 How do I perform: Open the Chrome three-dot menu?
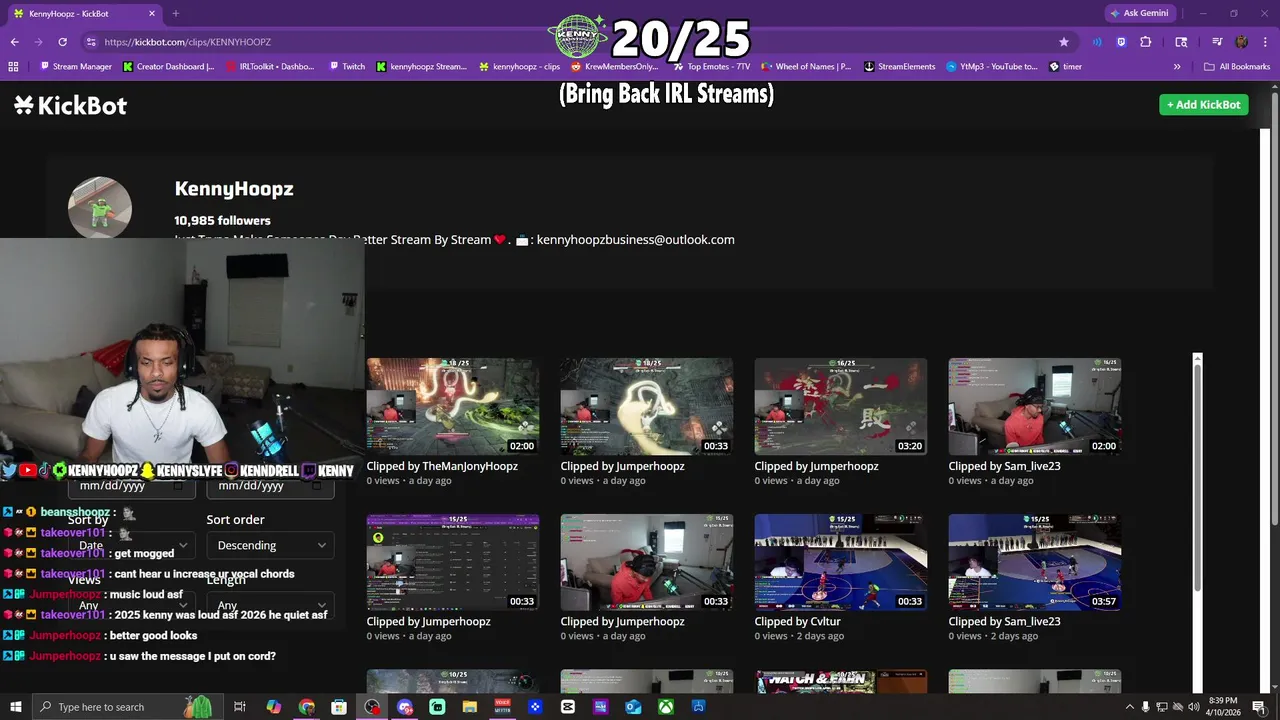point(1263,42)
